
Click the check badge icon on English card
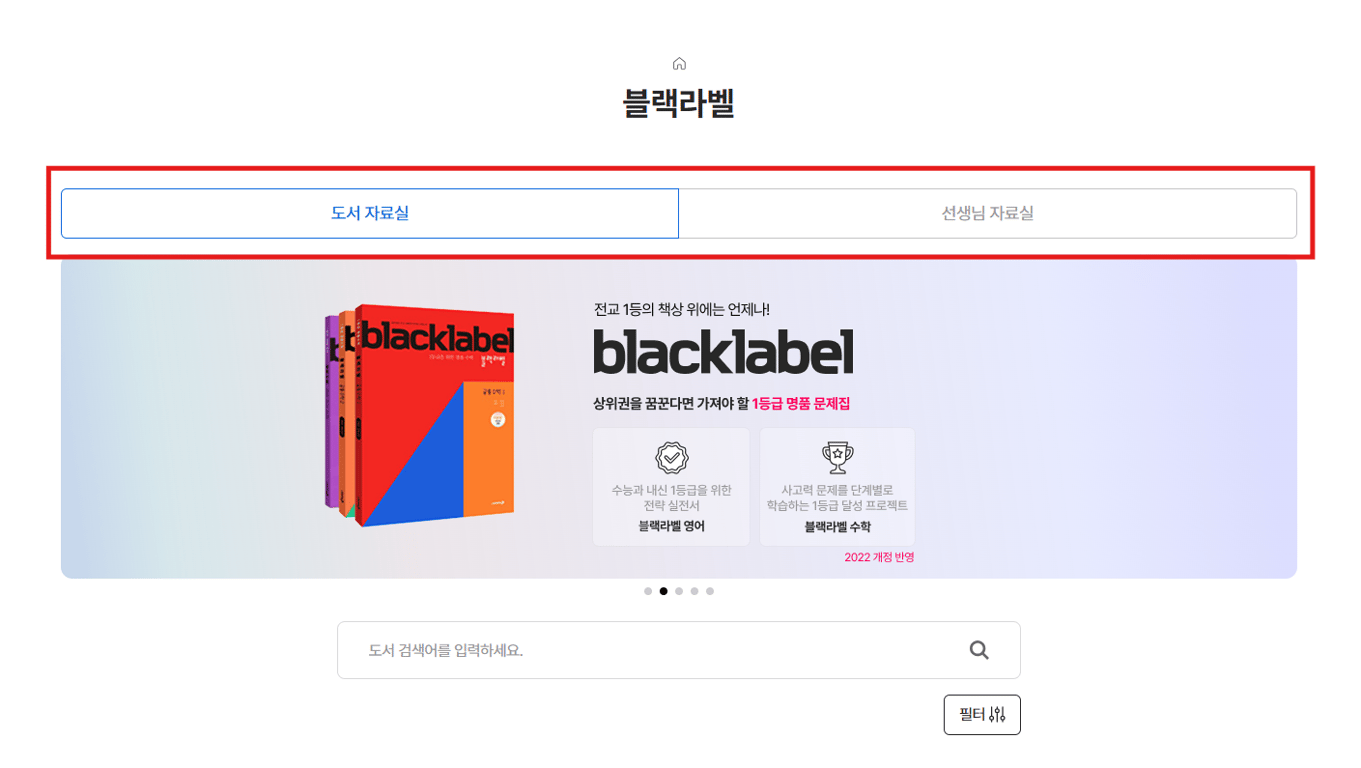[671, 457]
